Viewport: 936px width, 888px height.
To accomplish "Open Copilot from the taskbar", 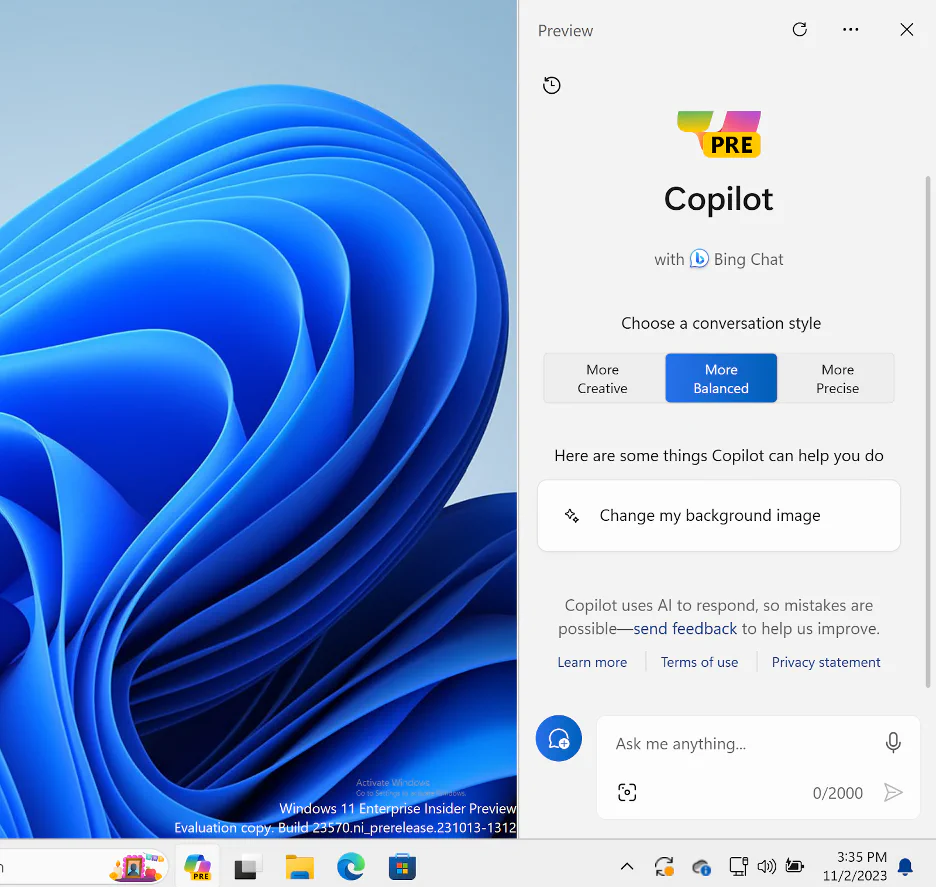I will pyautogui.click(x=197, y=867).
